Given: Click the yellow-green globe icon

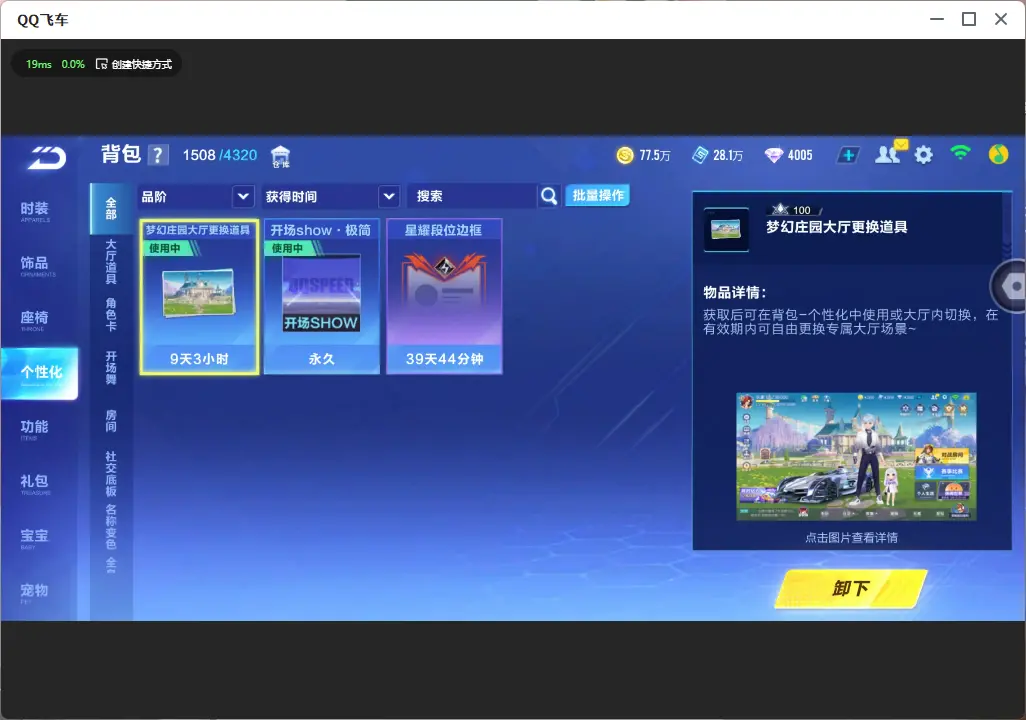Looking at the screenshot, I should [x=998, y=154].
